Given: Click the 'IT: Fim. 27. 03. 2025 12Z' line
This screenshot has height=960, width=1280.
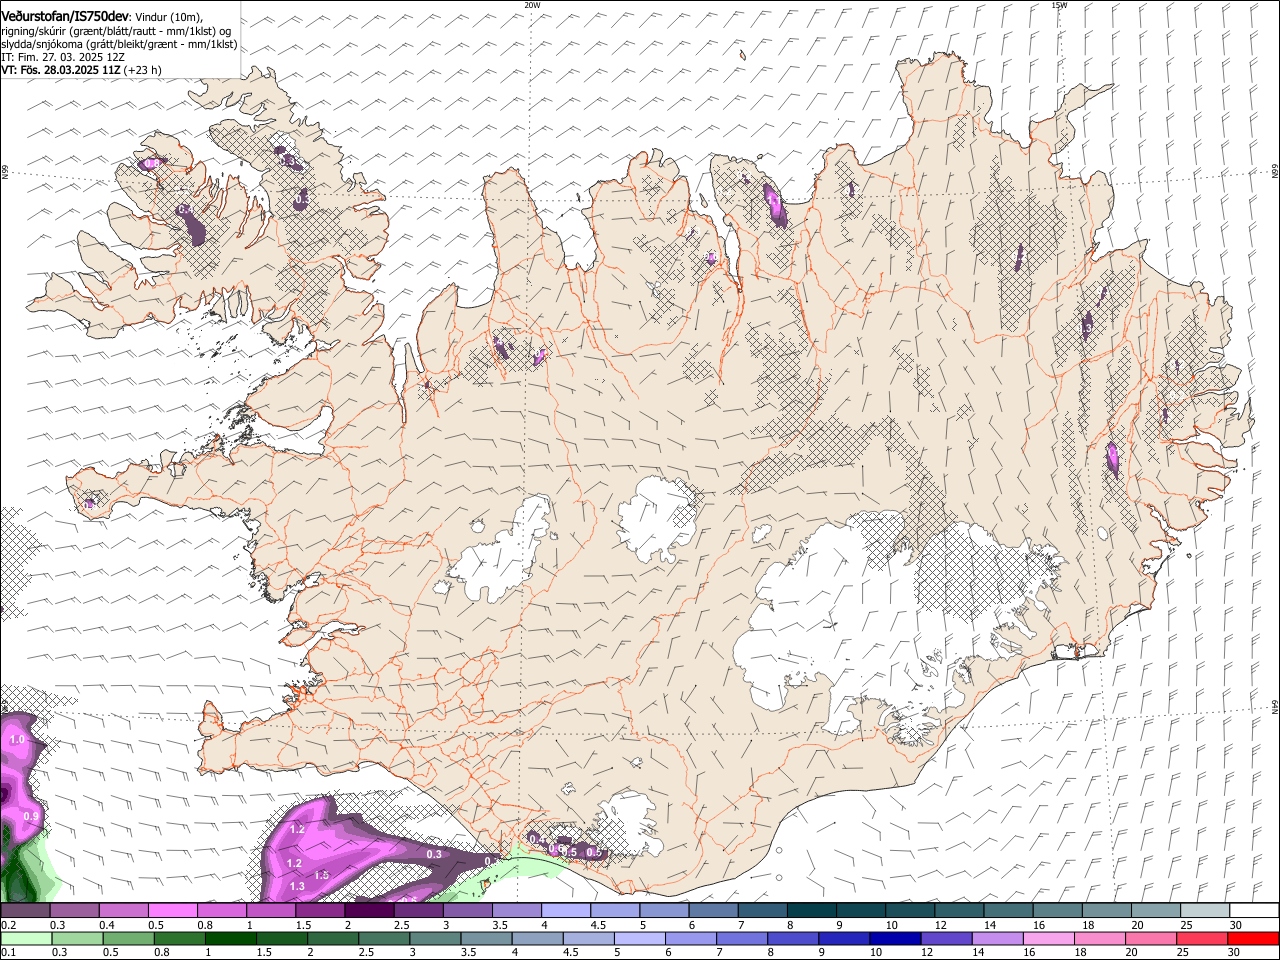Looking at the screenshot, I should pos(63,57).
